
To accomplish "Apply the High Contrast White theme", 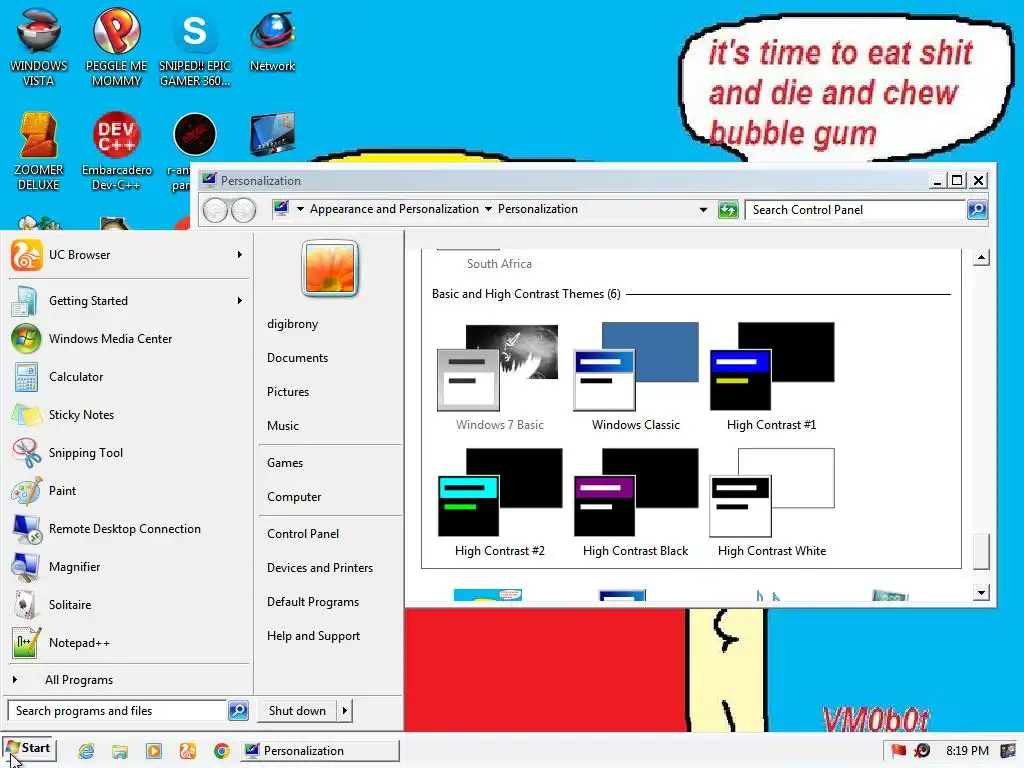I will click(x=771, y=504).
